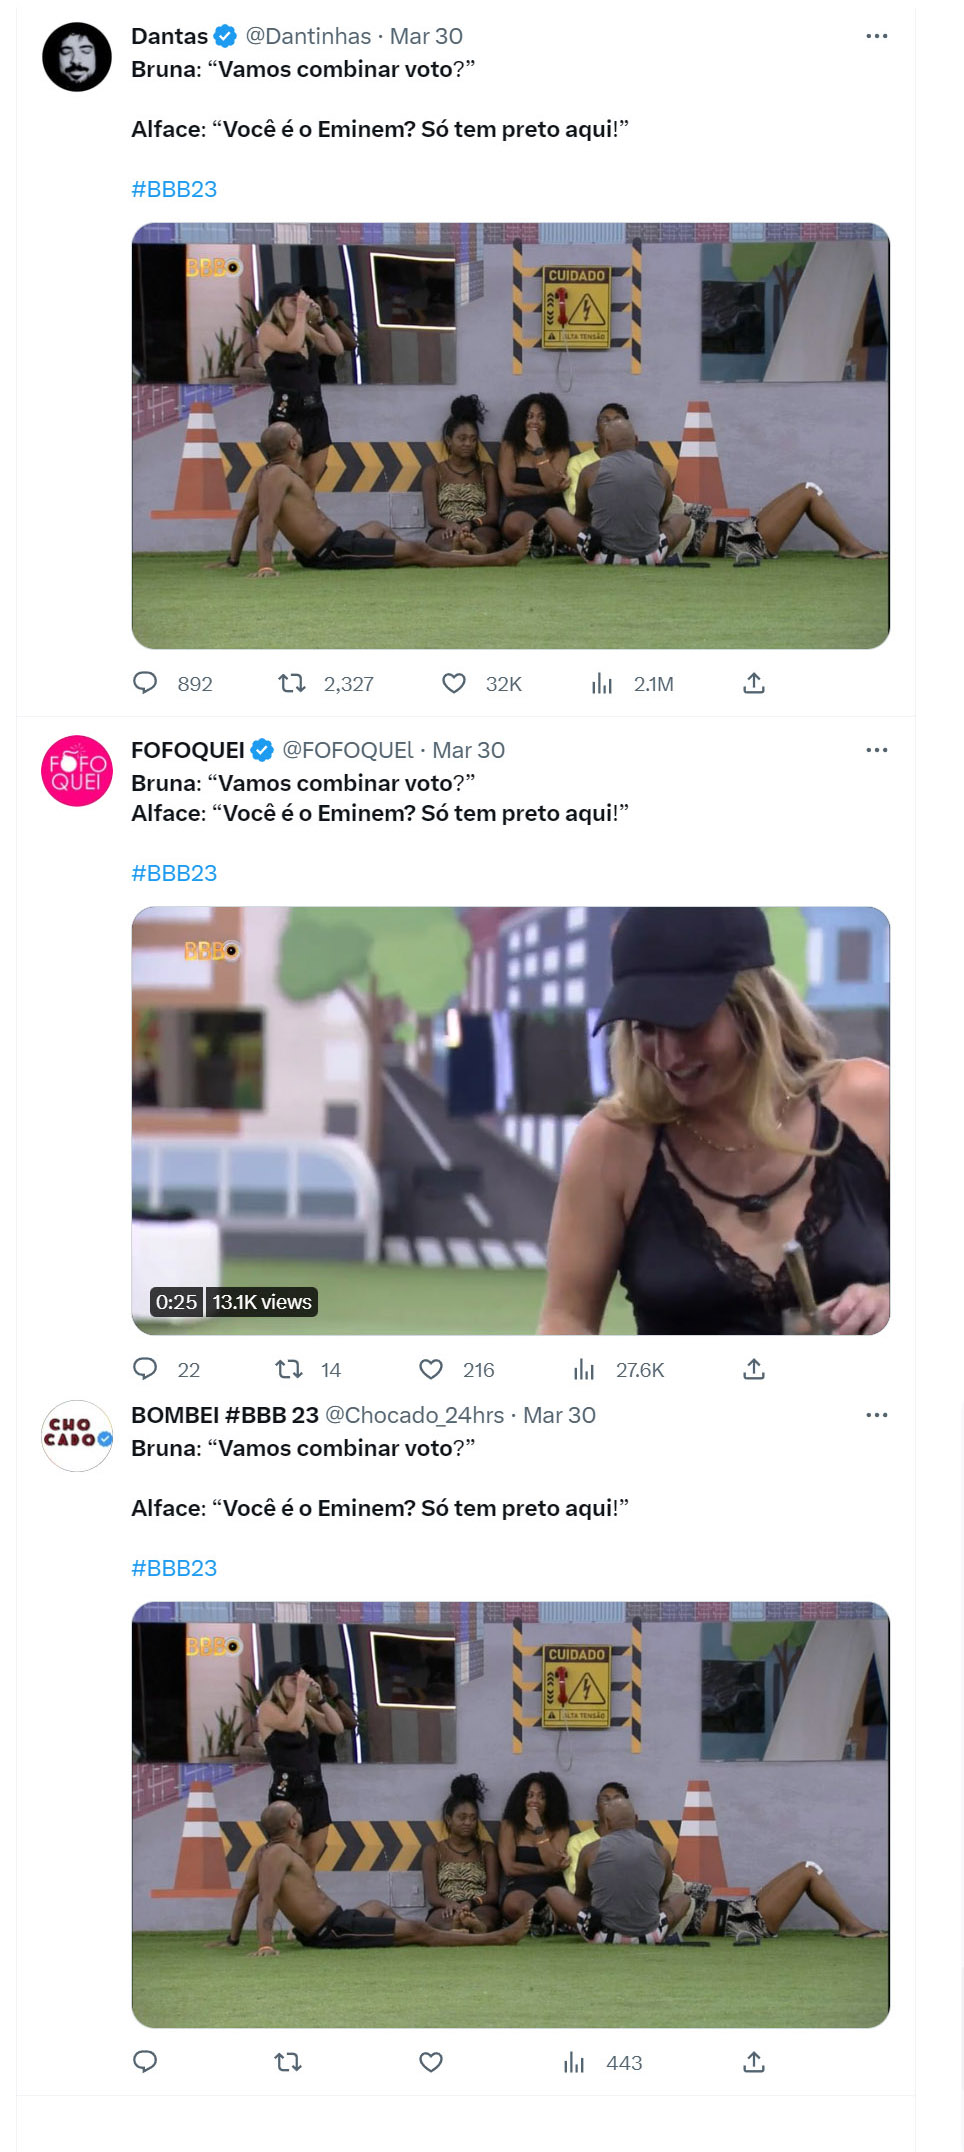
Task: Open more options on BOMBEI #BBB 23 tweet
Action: (876, 1415)
